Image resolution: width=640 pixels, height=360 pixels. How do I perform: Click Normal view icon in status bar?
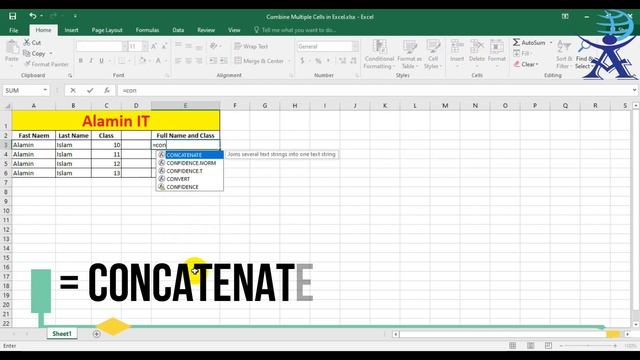(x=513, y=346)
